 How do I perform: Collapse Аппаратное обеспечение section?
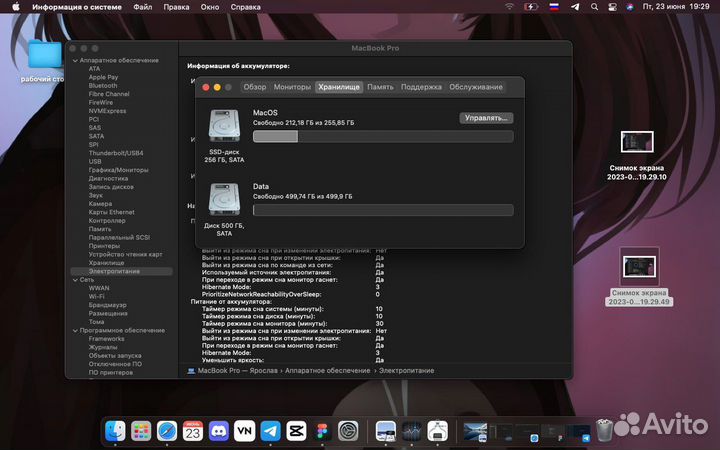tap(75, 61)
